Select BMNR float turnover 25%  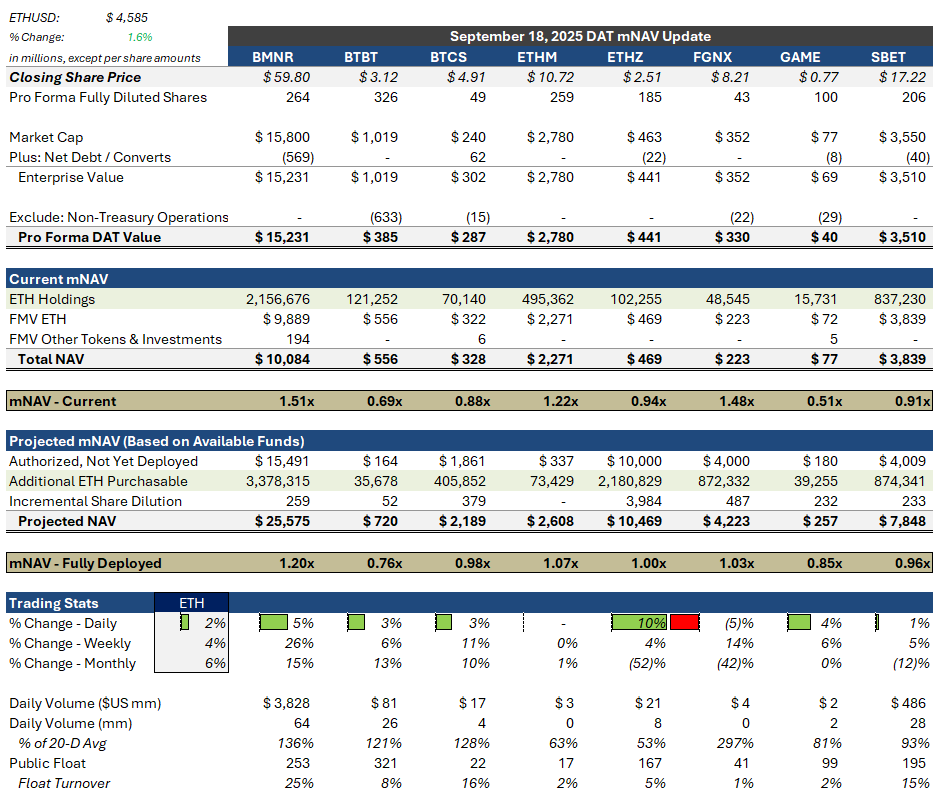coord(299,783)
